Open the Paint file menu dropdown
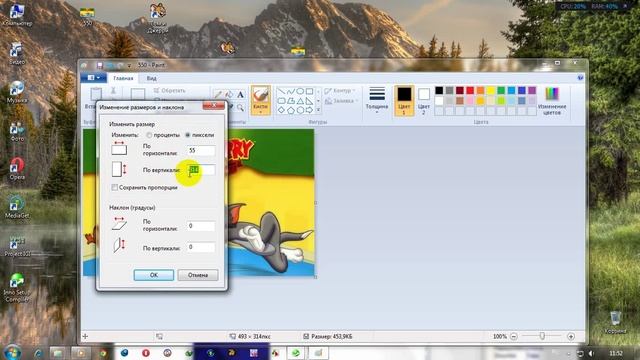 click(x=93, y=78)
